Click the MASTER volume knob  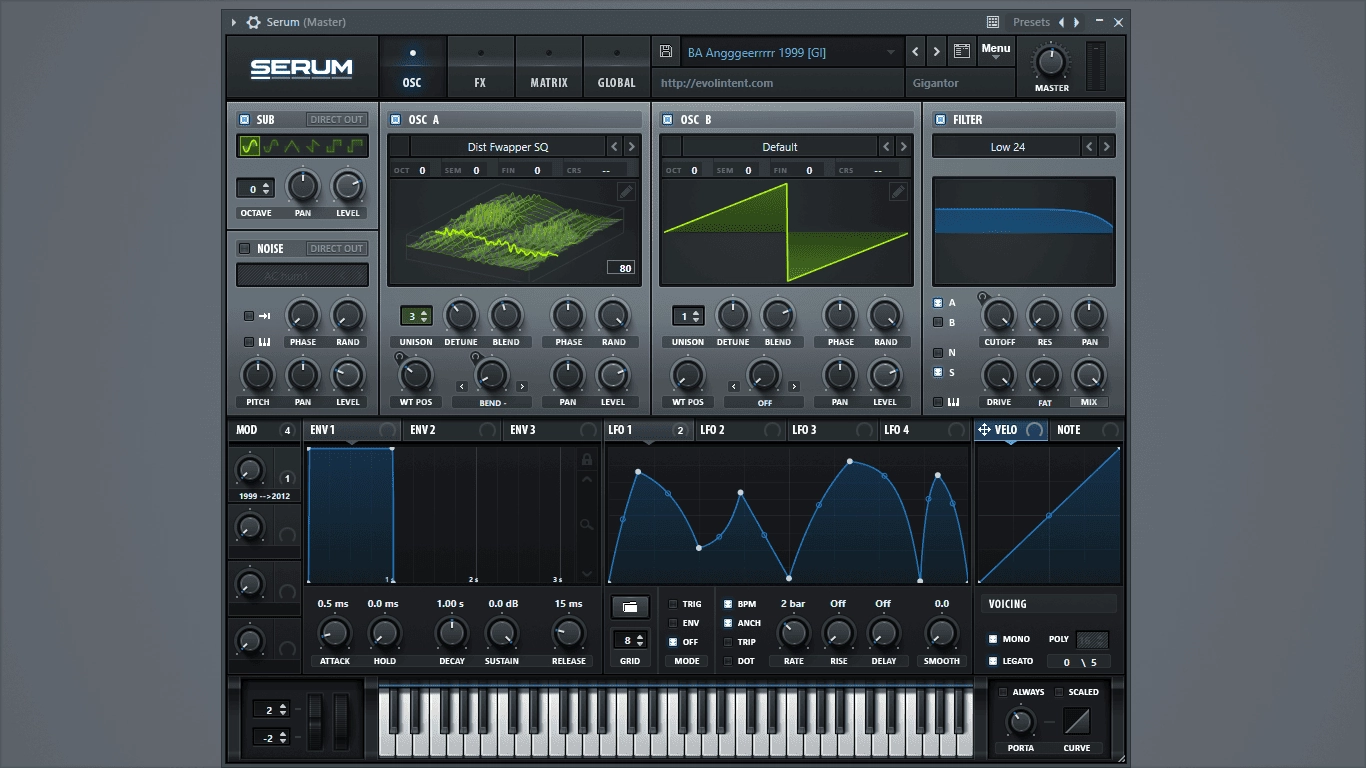pyautogui.click(x=1051, y=62)
